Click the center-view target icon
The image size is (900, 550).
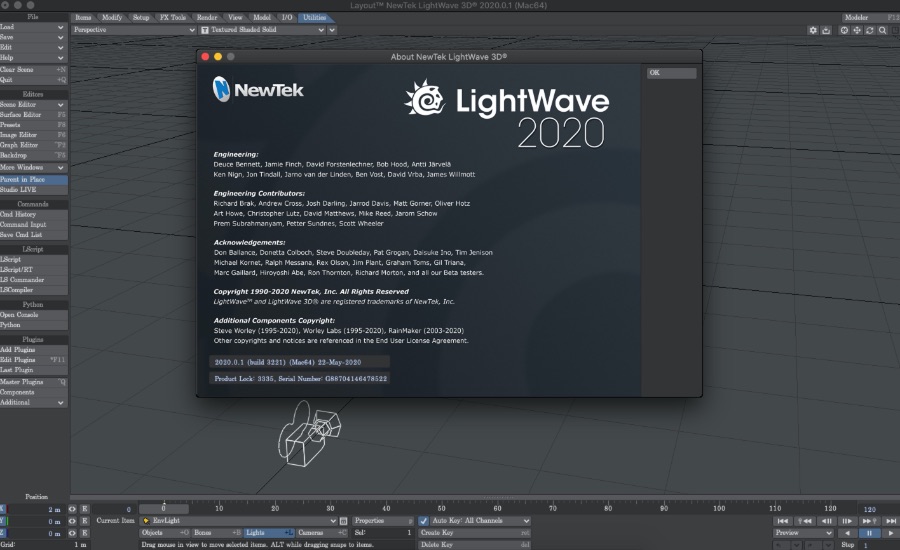coord(844,30)
